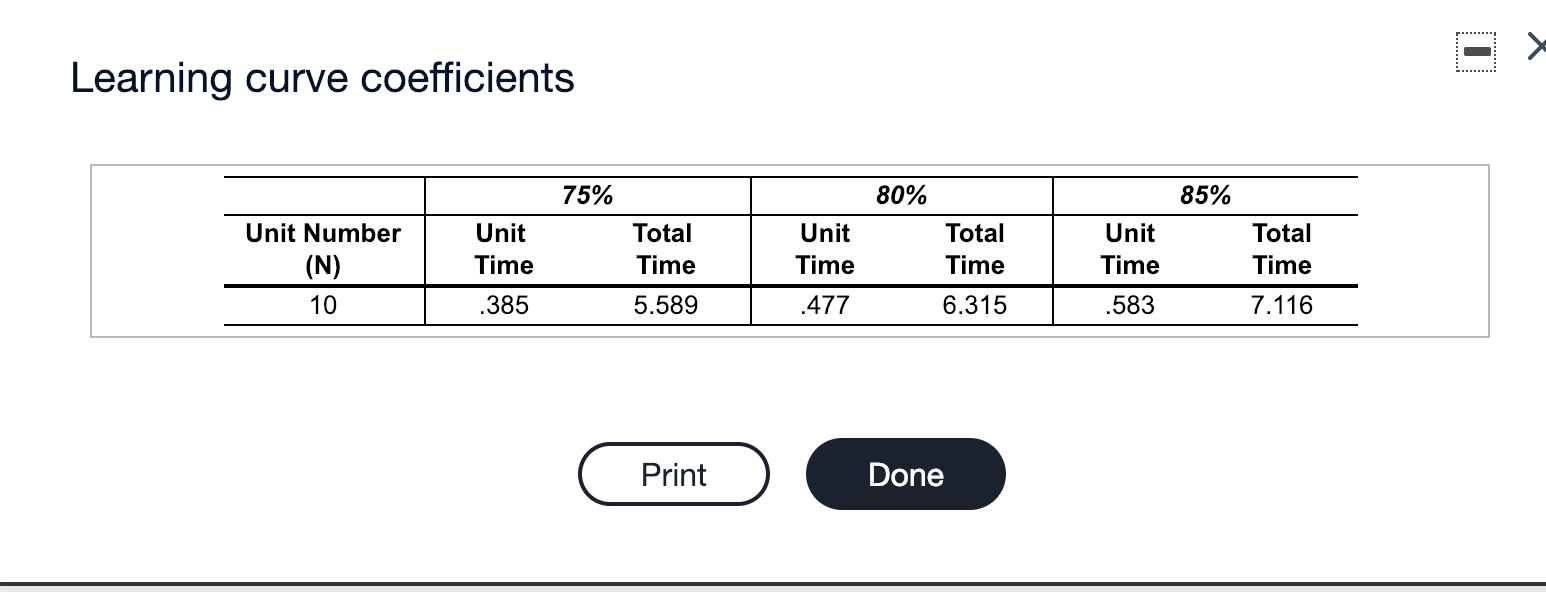Viewport: 1546px width, 592px height.
Task: Select the 6.315 total time value
Action: point(975,305)
